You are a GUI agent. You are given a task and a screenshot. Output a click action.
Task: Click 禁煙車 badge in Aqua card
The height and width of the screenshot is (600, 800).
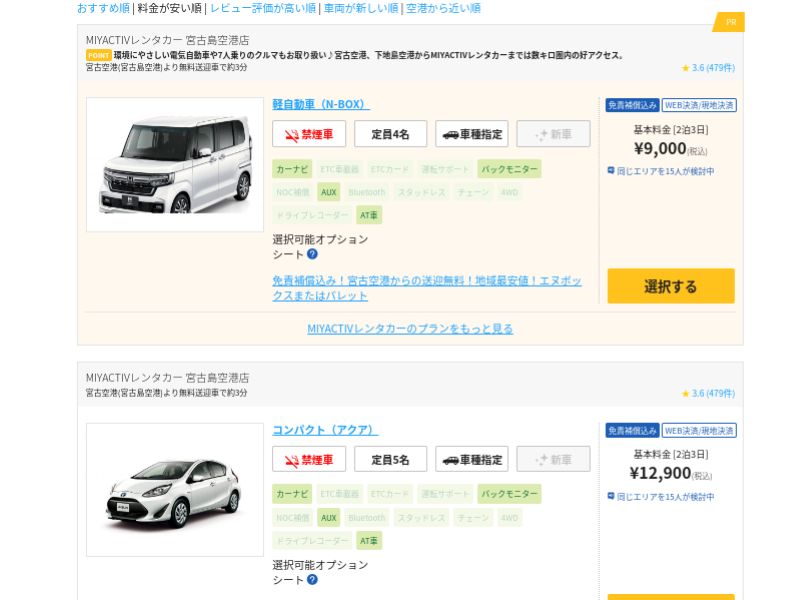(x=309, y=459)
